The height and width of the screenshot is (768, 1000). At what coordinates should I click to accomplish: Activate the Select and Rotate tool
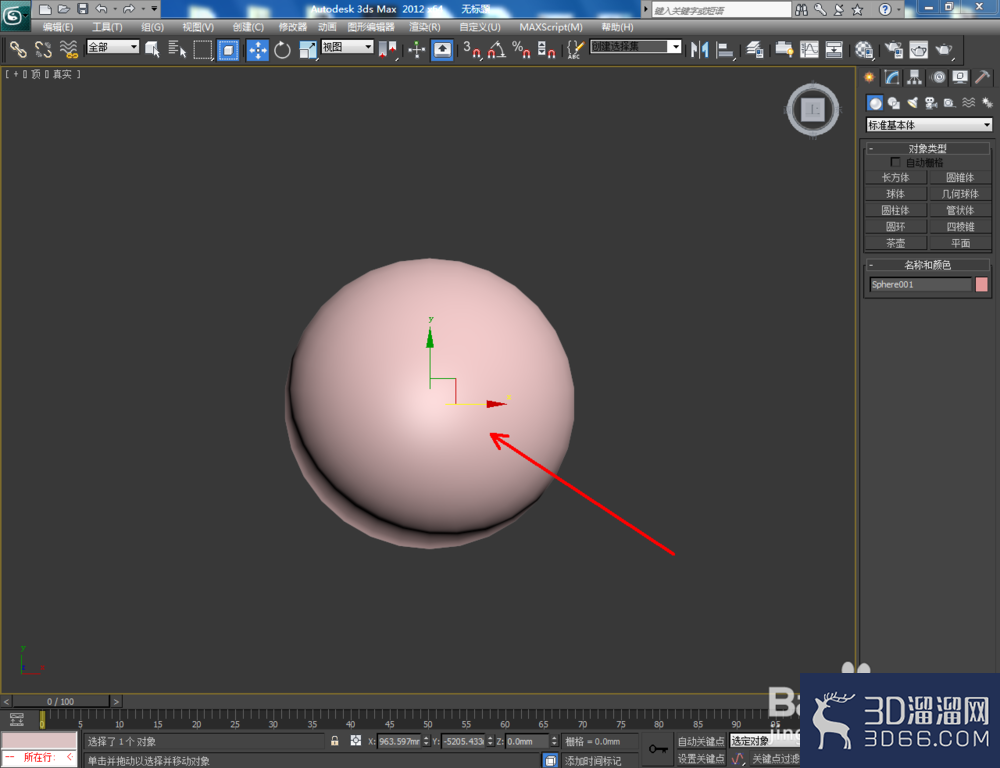pos(283,49)
